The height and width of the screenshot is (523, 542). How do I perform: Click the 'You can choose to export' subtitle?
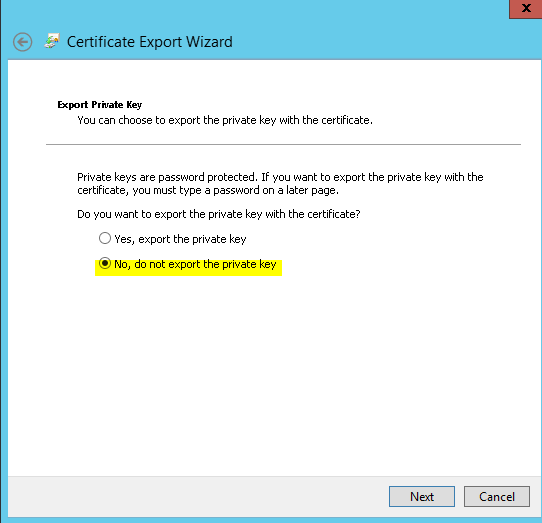225,120
